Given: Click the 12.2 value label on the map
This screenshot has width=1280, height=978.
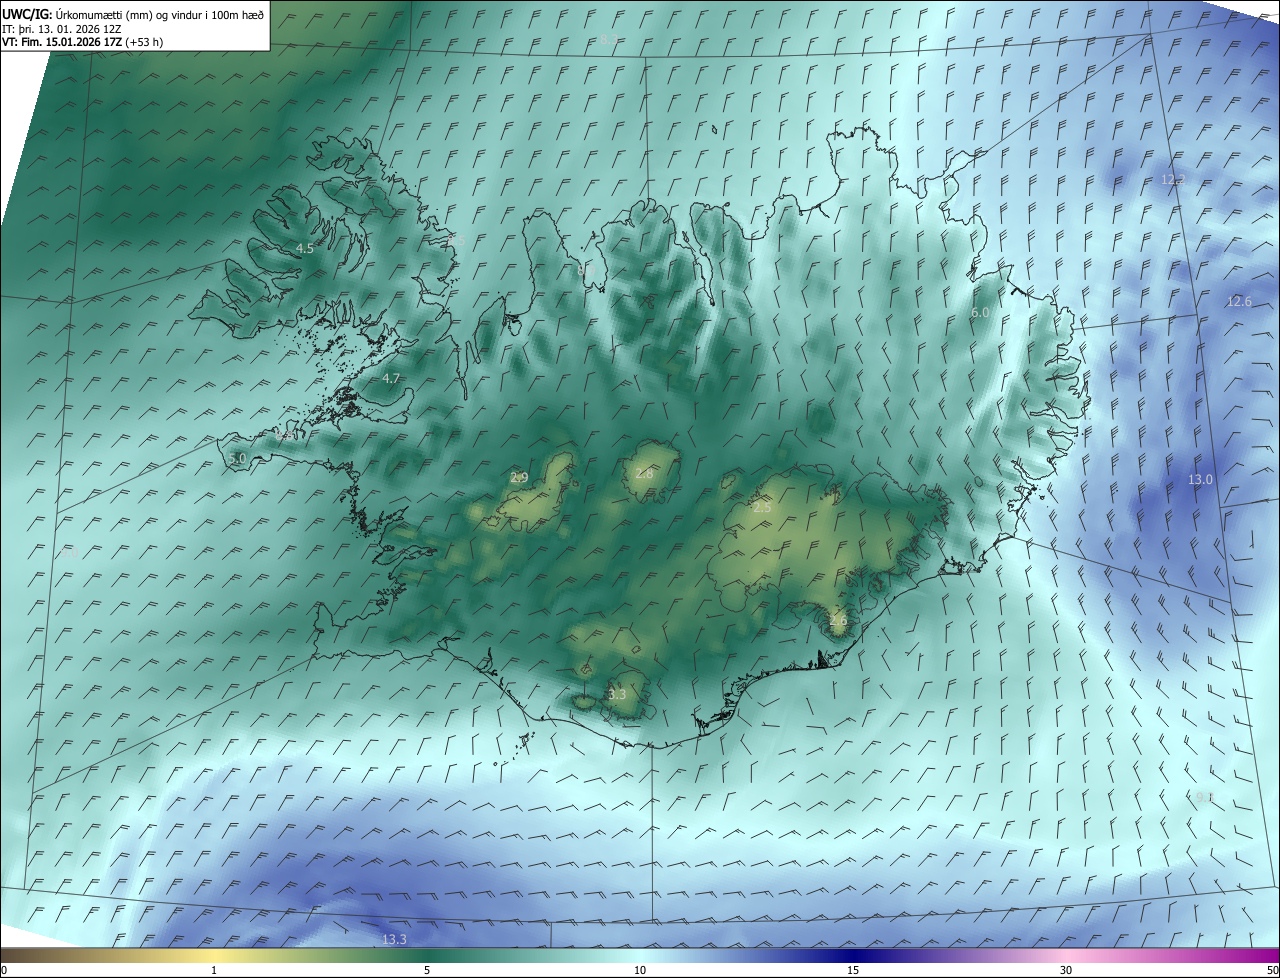Looking at the screenshot, I should (1173, 180).
